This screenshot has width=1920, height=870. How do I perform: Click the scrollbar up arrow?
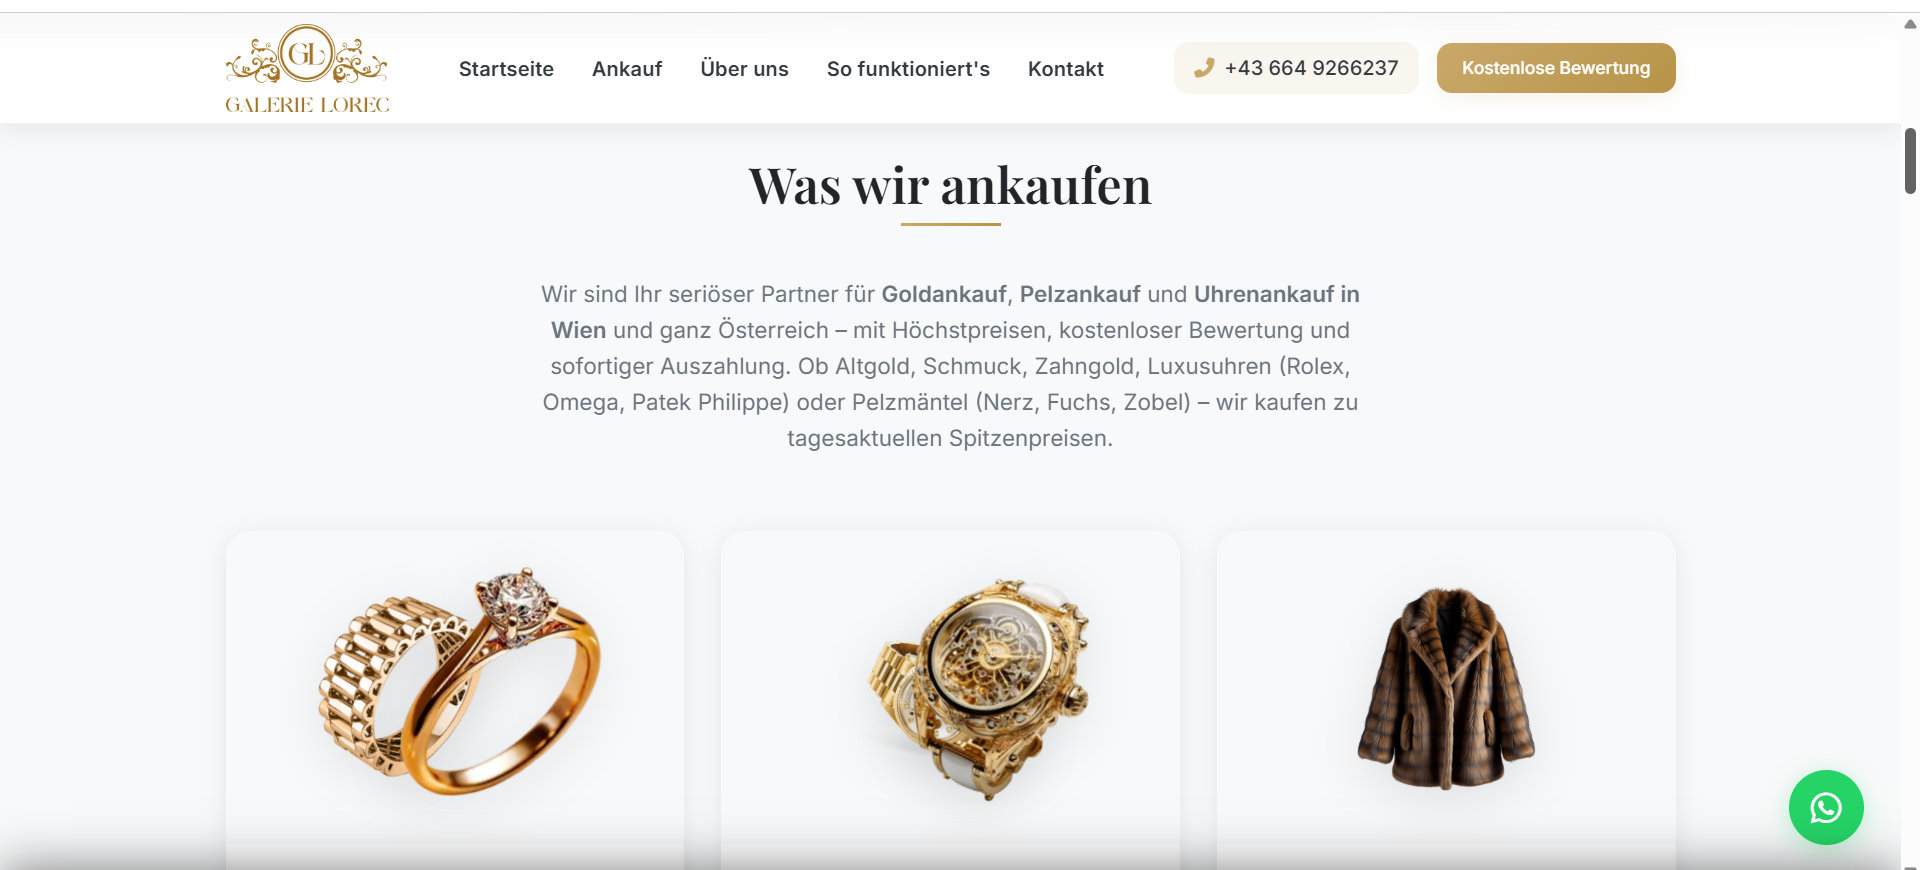[1910, 24]
